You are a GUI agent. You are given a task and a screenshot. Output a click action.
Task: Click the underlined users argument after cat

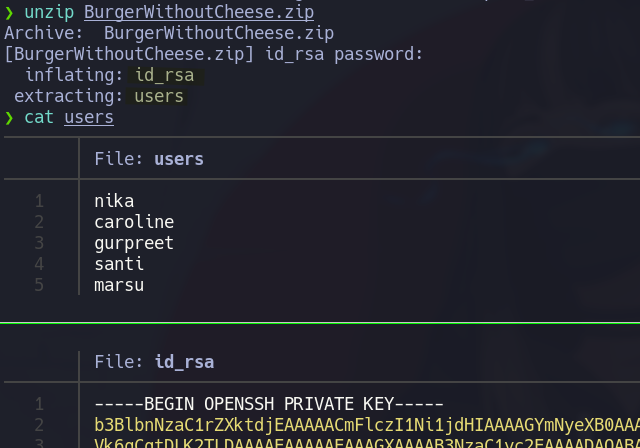coord(89,117)
